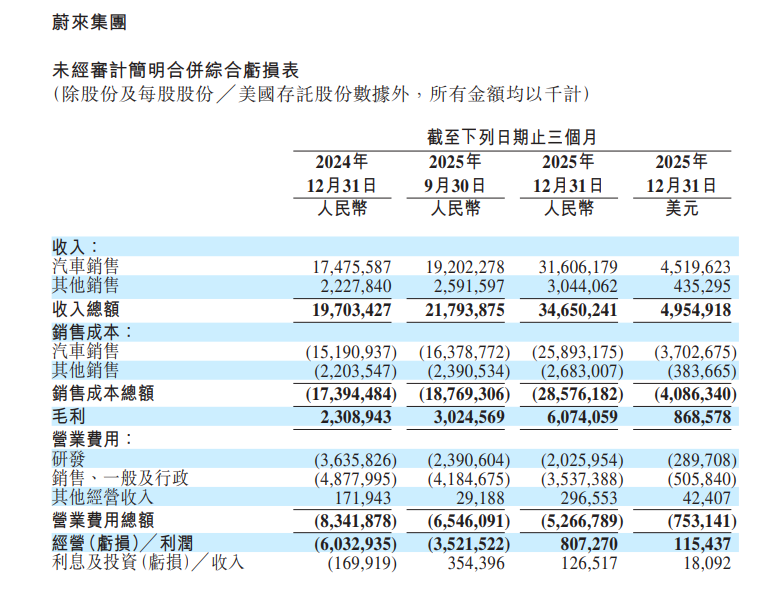Click the 銷售、一般及行政 row label
The height and width of the screenshot is (591, 775).
(x=120, y=478)
